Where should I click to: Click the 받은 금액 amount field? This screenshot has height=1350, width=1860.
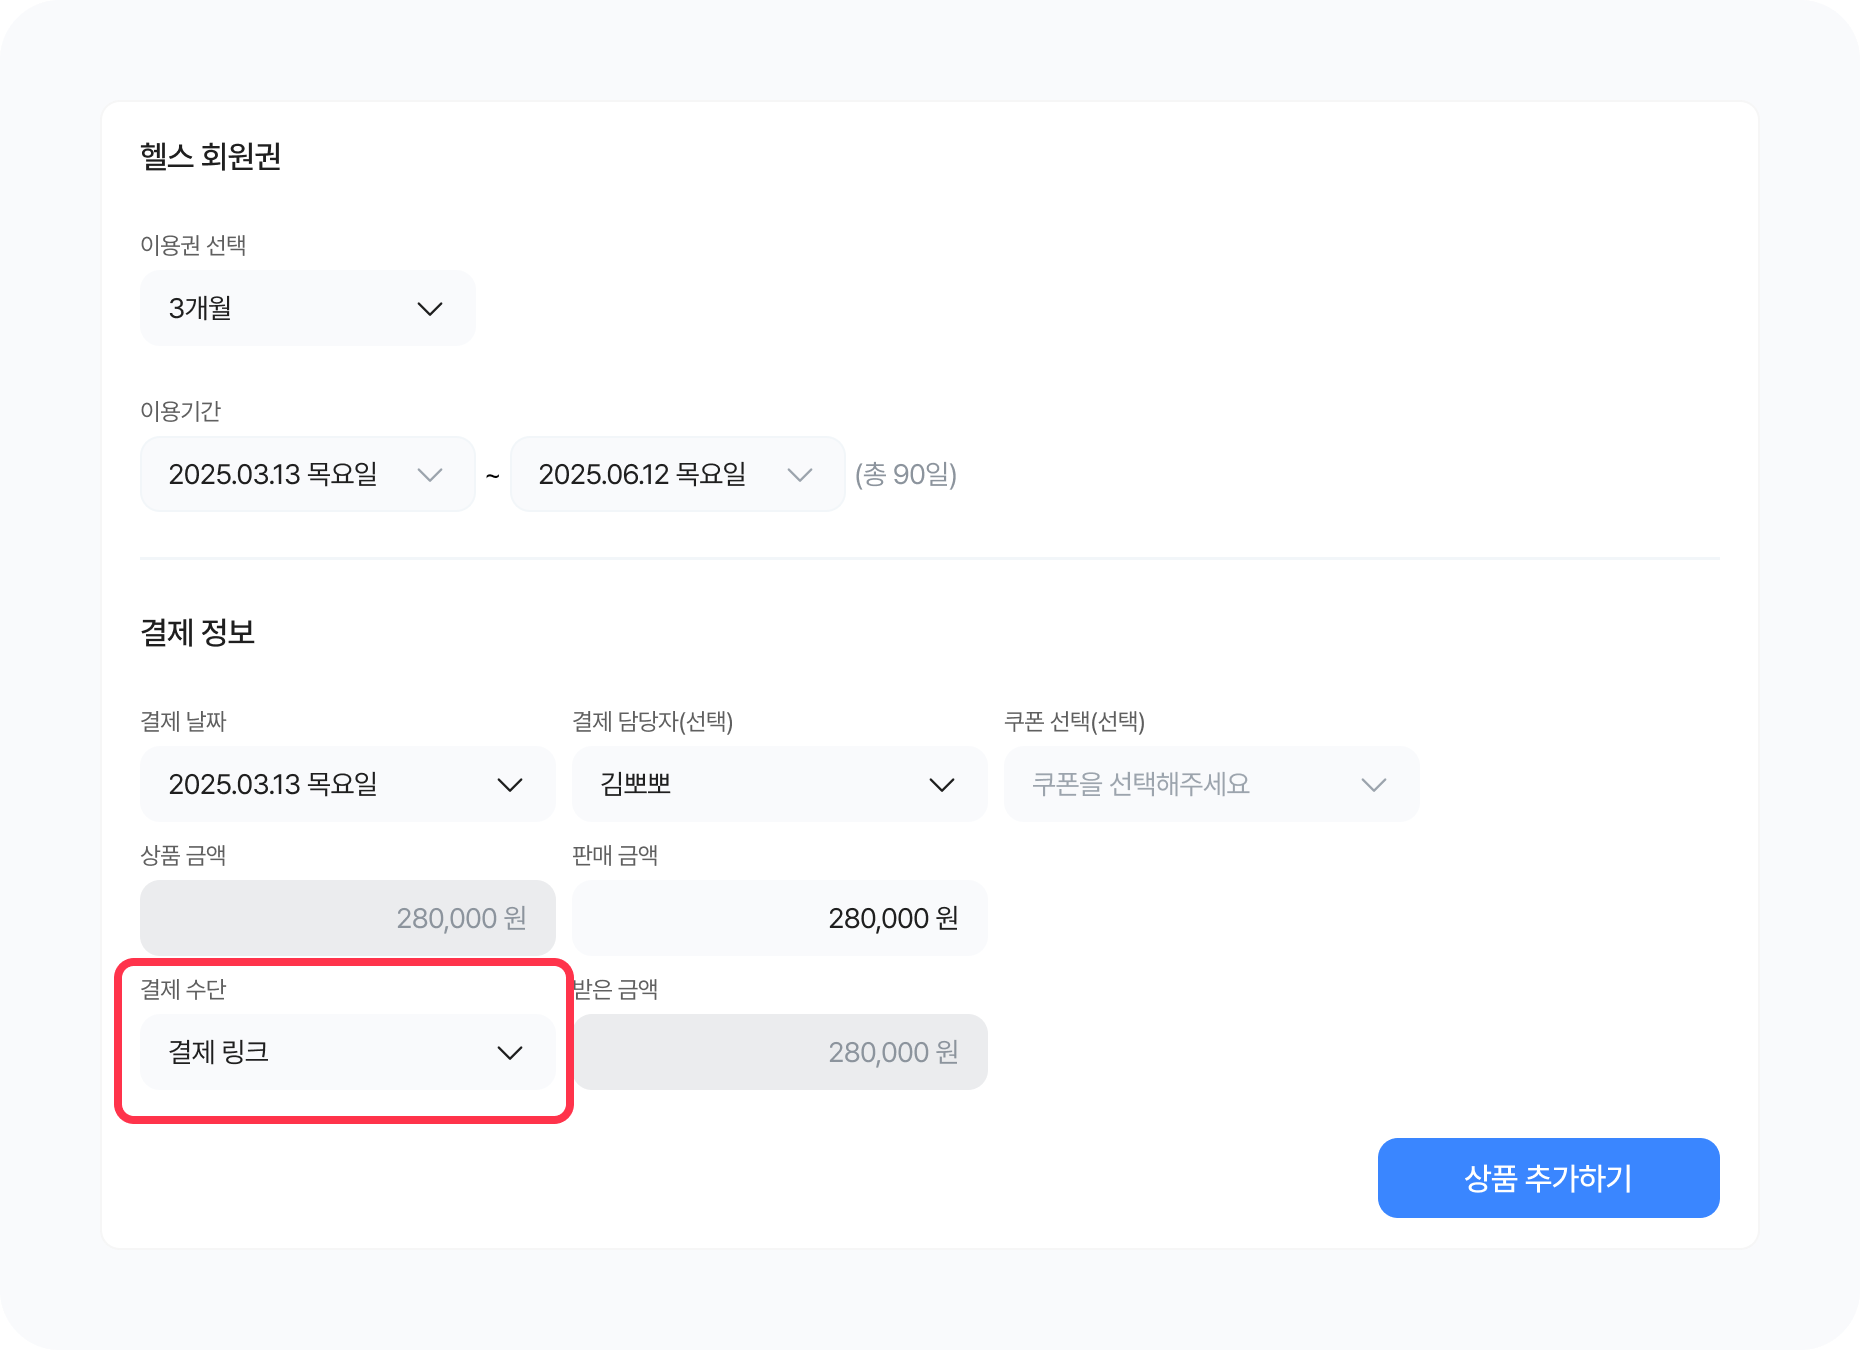coord(779,1052)
